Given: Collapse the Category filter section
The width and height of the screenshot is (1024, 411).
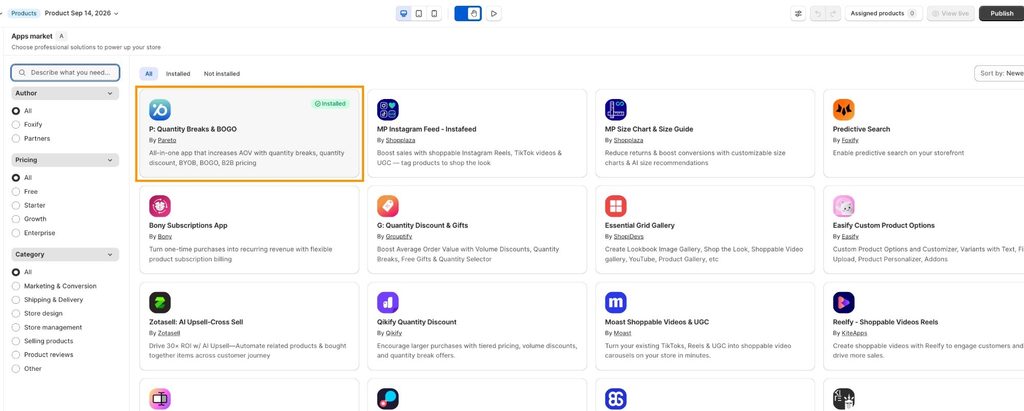Looking at the screenshot, I should (x=65, y=255).
